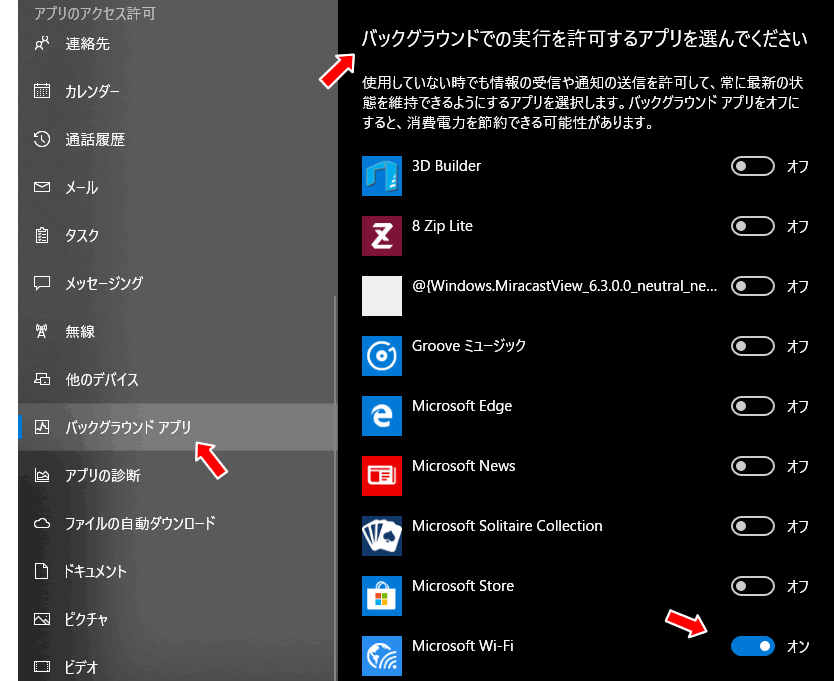The width and height of the screenshot is (834, 681).
Task: Click the Microsoft News app icon
Action: point(382,476)
